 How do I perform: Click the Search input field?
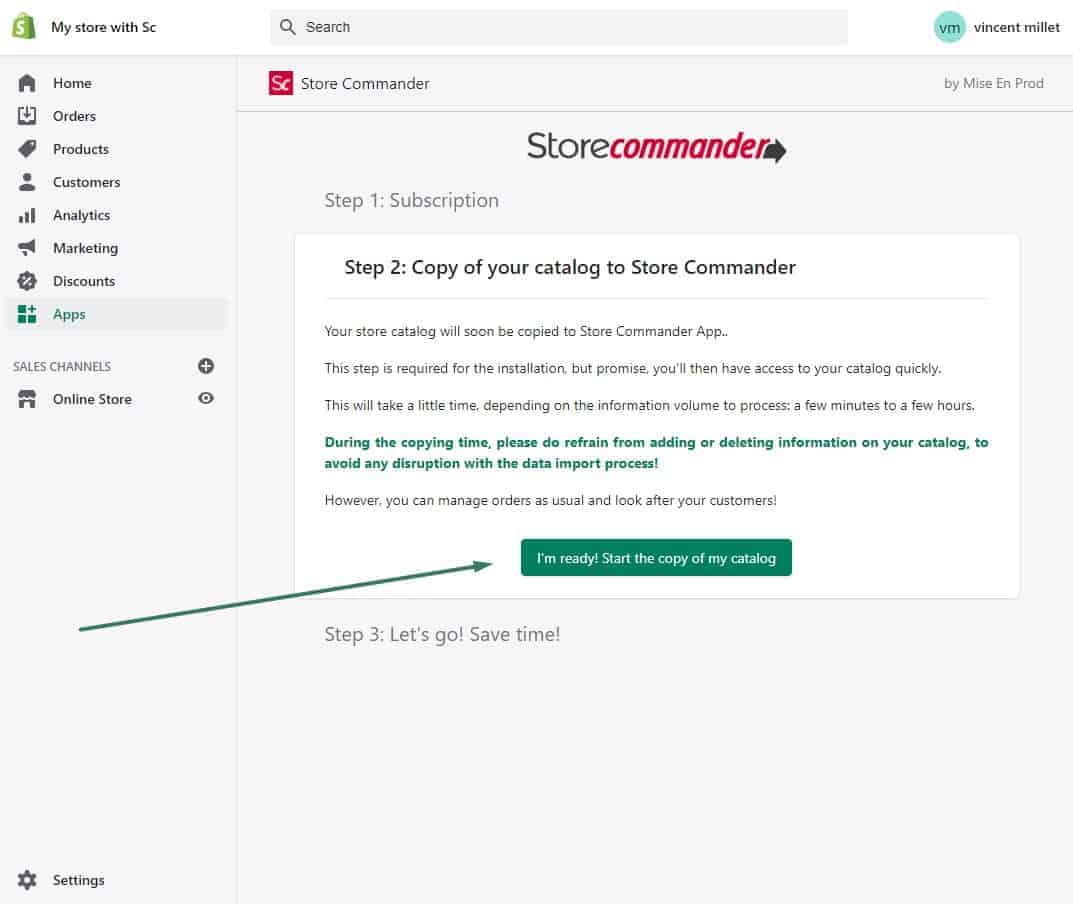[559, 27]
